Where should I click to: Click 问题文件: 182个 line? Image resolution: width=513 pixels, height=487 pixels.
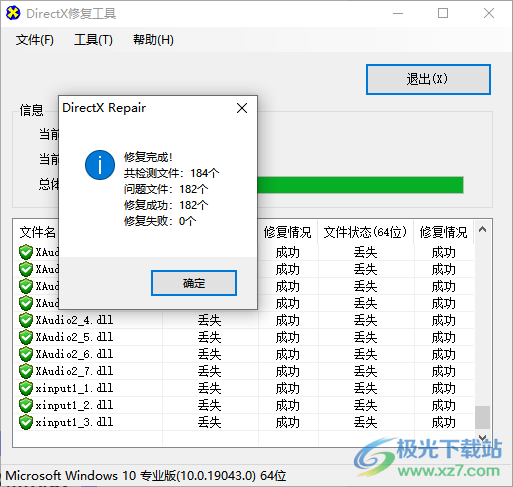click(166, 189)
